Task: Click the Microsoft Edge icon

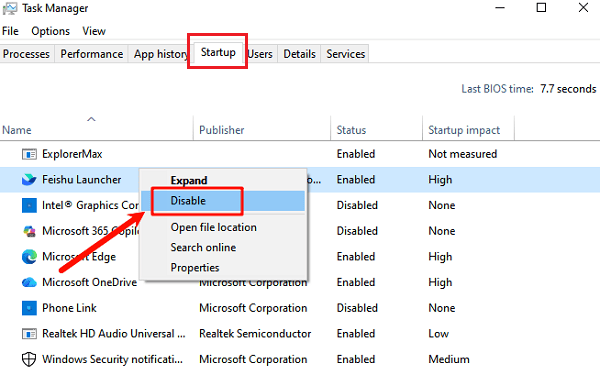Action: pyautogui.click(x=29, y=256)
